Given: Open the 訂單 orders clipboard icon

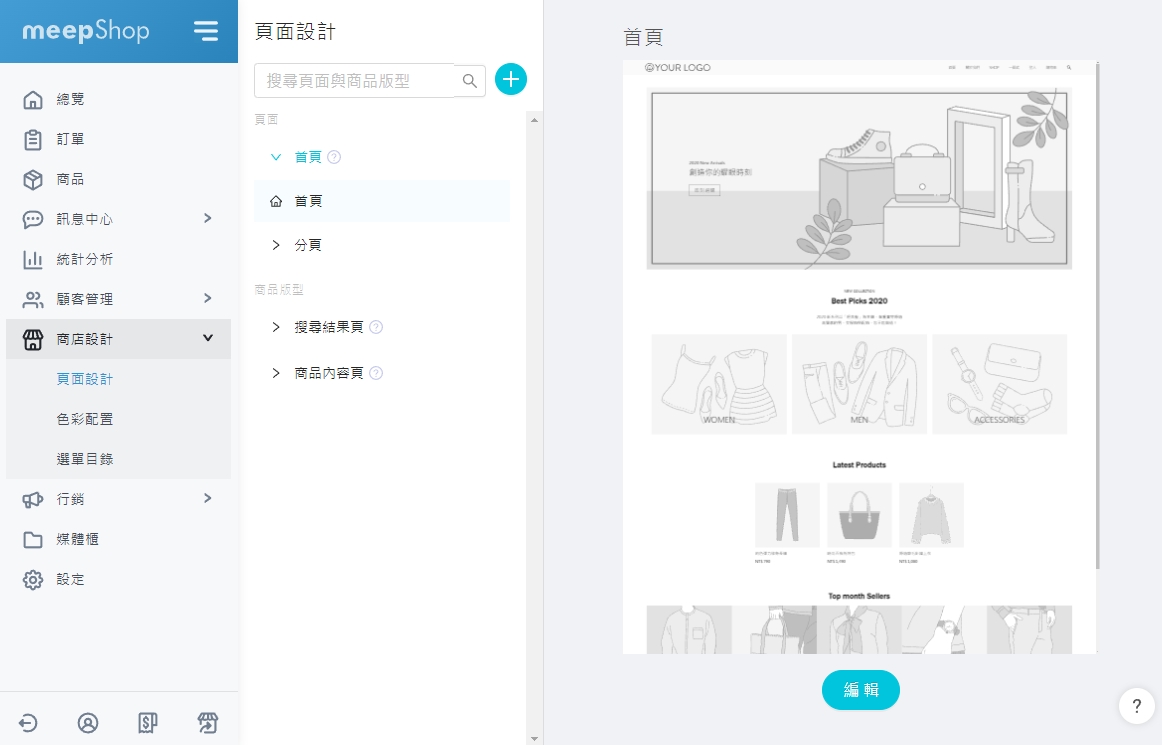Looking at the screenshot, I should tap(33, 139).
